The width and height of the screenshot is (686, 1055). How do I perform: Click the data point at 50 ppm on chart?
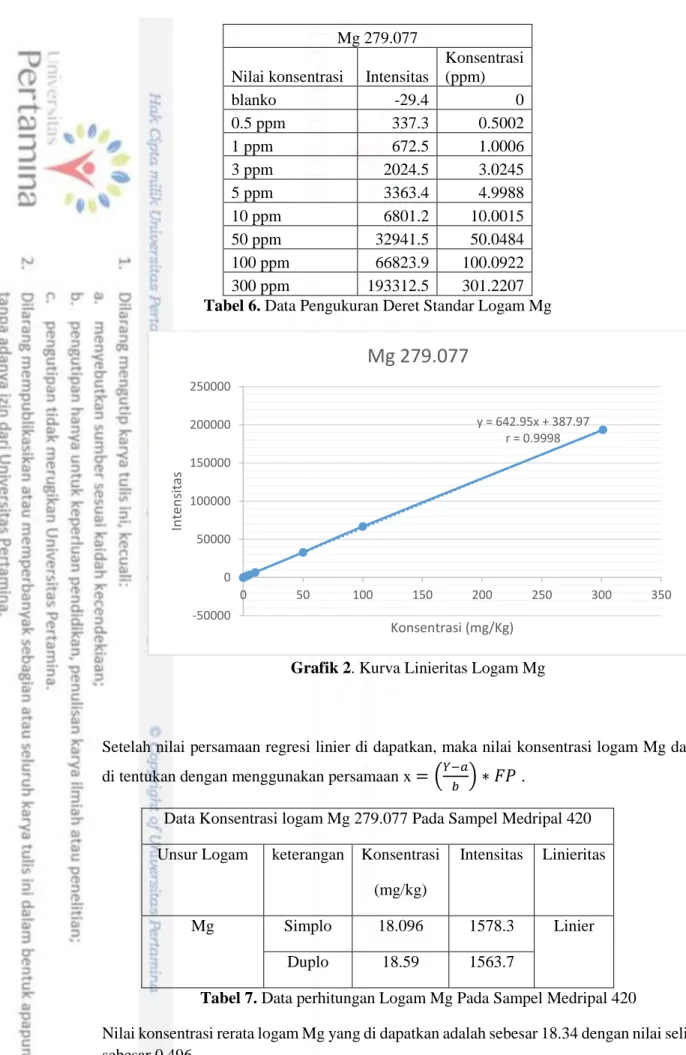pos(303,552)
